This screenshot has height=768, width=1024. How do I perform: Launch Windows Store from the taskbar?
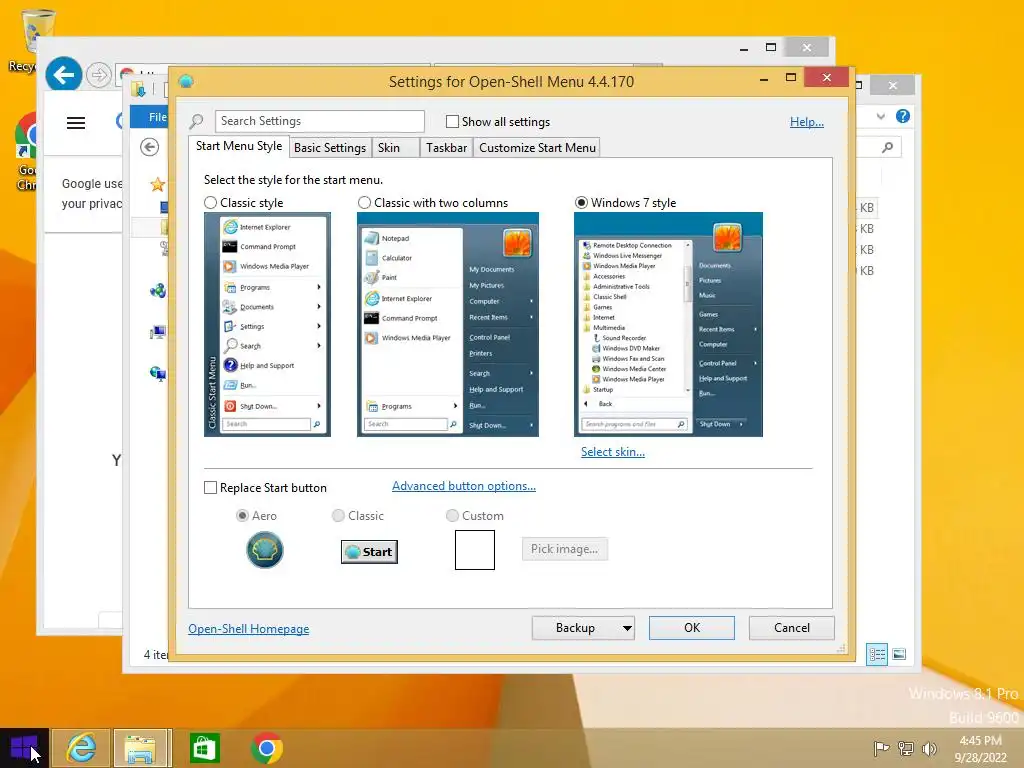[x=204, y=748]
